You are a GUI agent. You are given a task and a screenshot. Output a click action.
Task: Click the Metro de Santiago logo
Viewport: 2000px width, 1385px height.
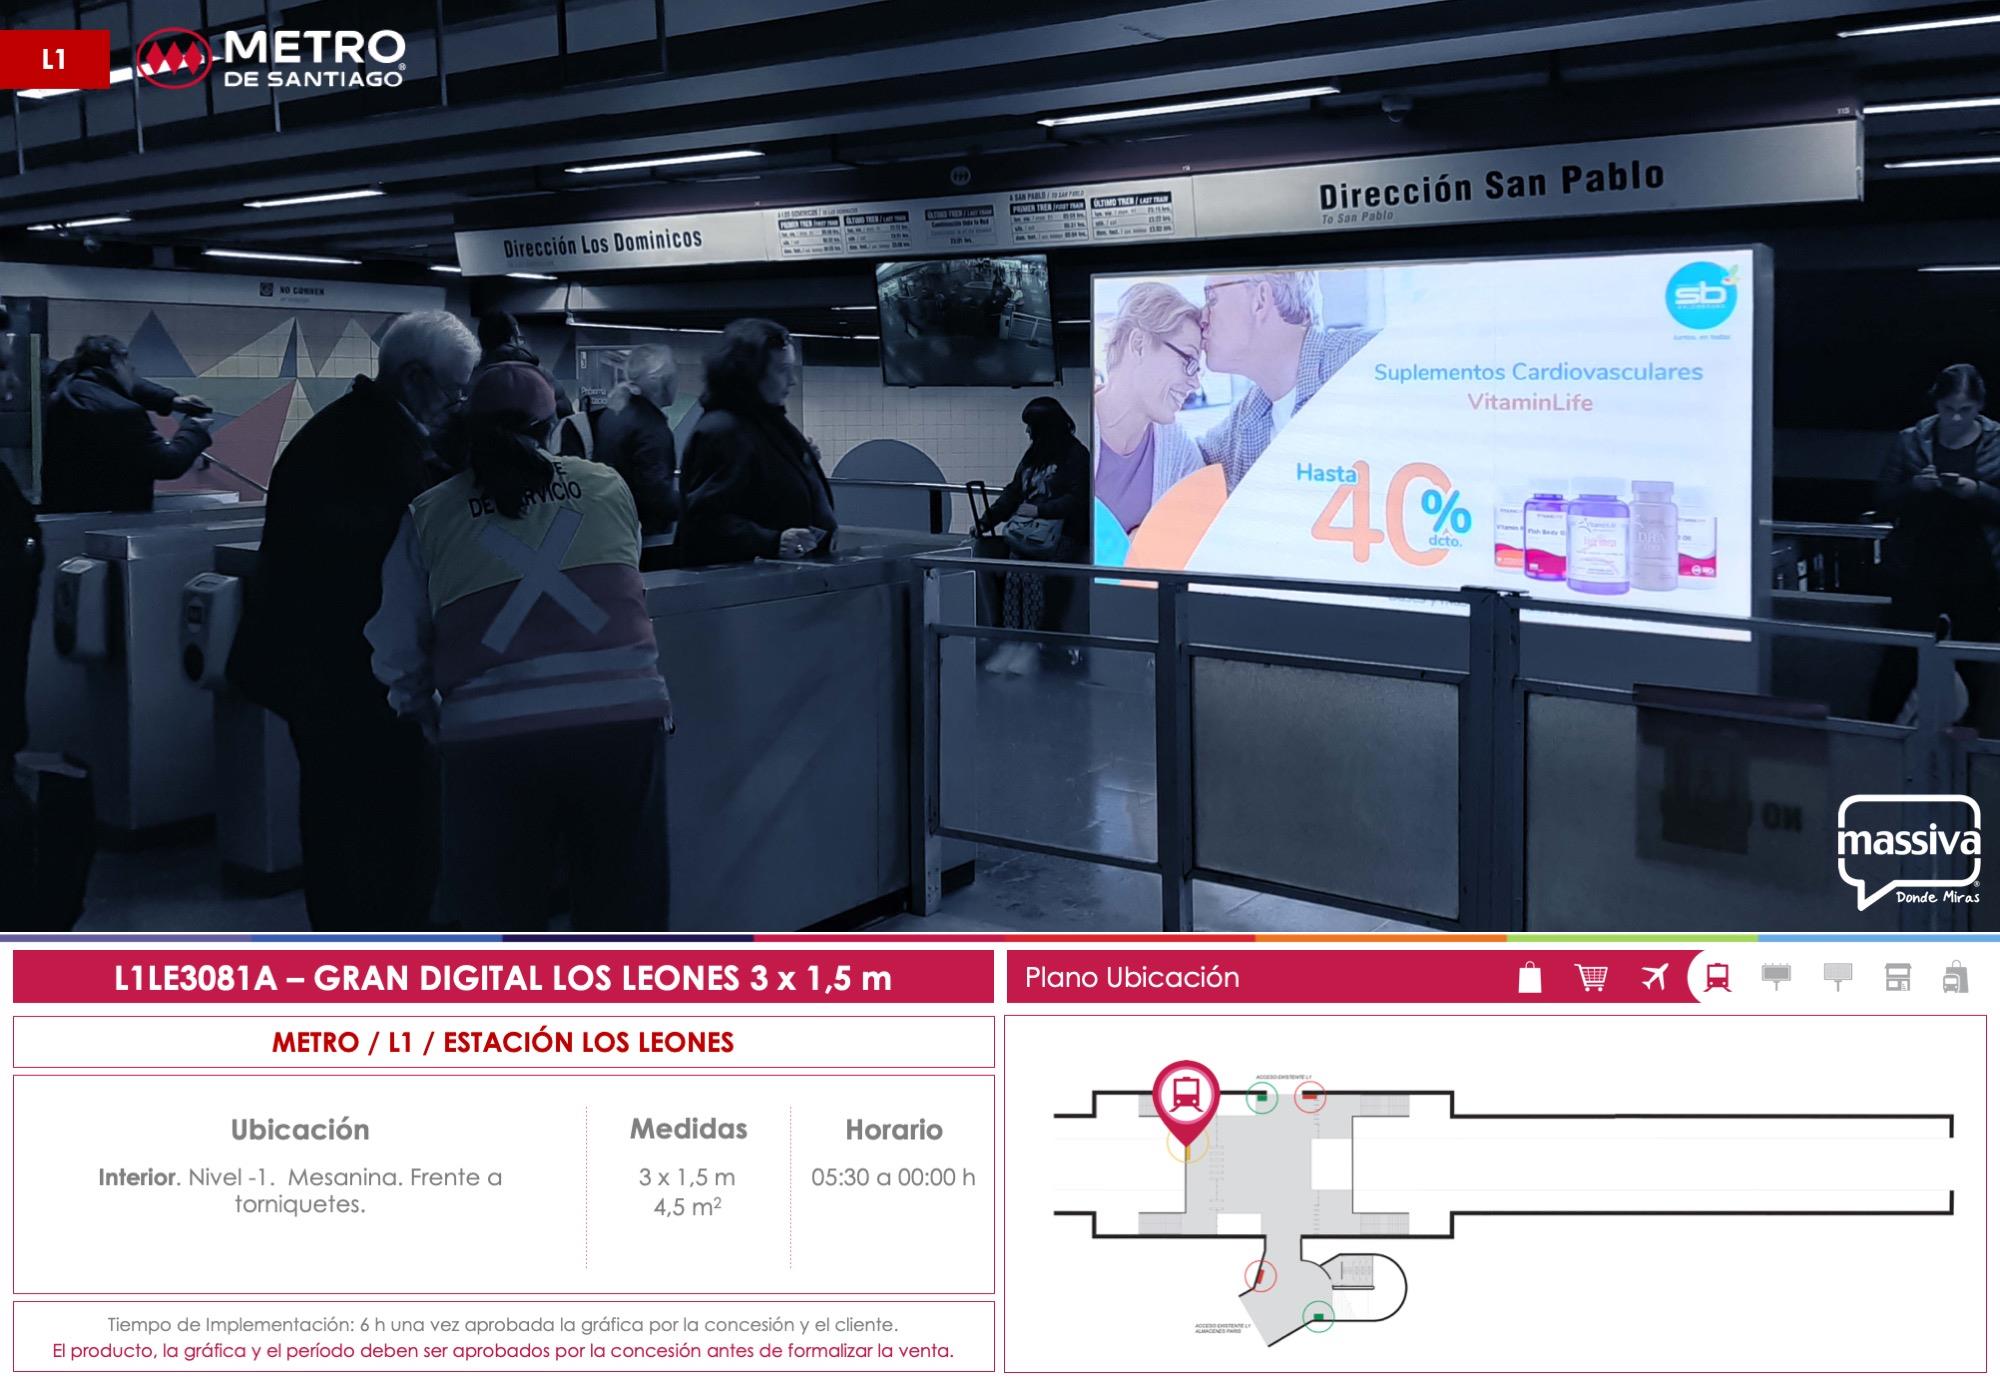coord(270,57)
